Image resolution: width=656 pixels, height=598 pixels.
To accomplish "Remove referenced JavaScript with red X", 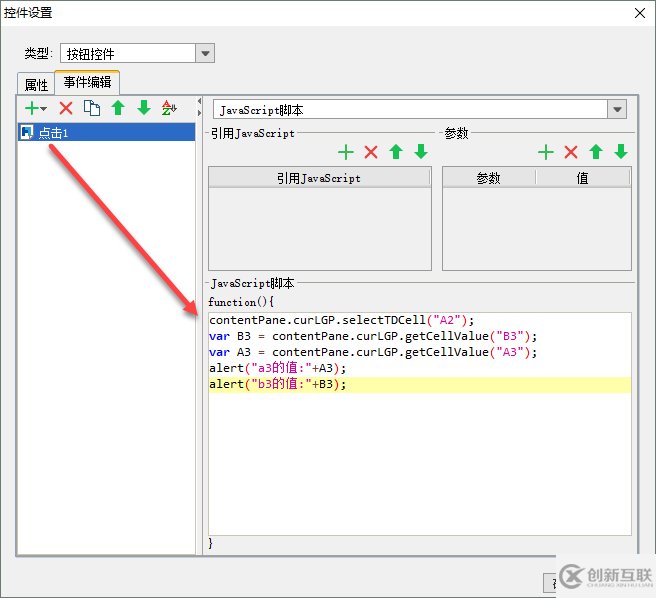I will pos(371,152).
